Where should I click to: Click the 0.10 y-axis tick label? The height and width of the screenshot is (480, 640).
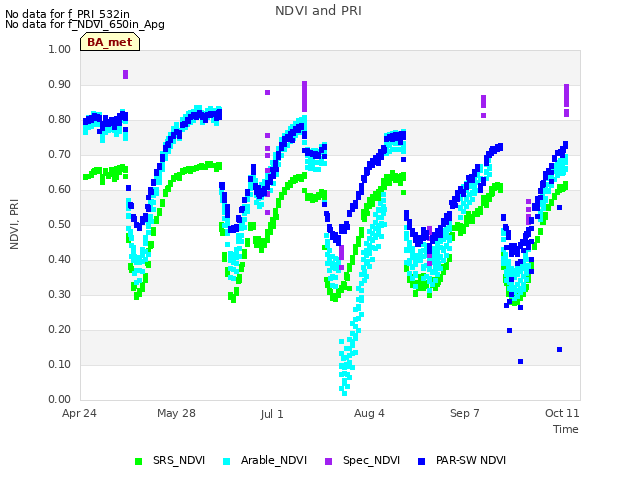click(60, 364)
